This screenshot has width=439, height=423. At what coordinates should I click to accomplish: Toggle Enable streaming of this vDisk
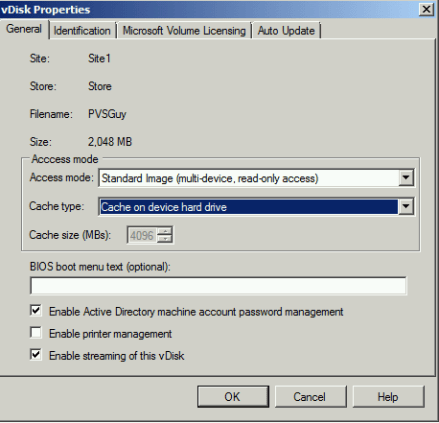pyautogui.click(x=36, y=354)
